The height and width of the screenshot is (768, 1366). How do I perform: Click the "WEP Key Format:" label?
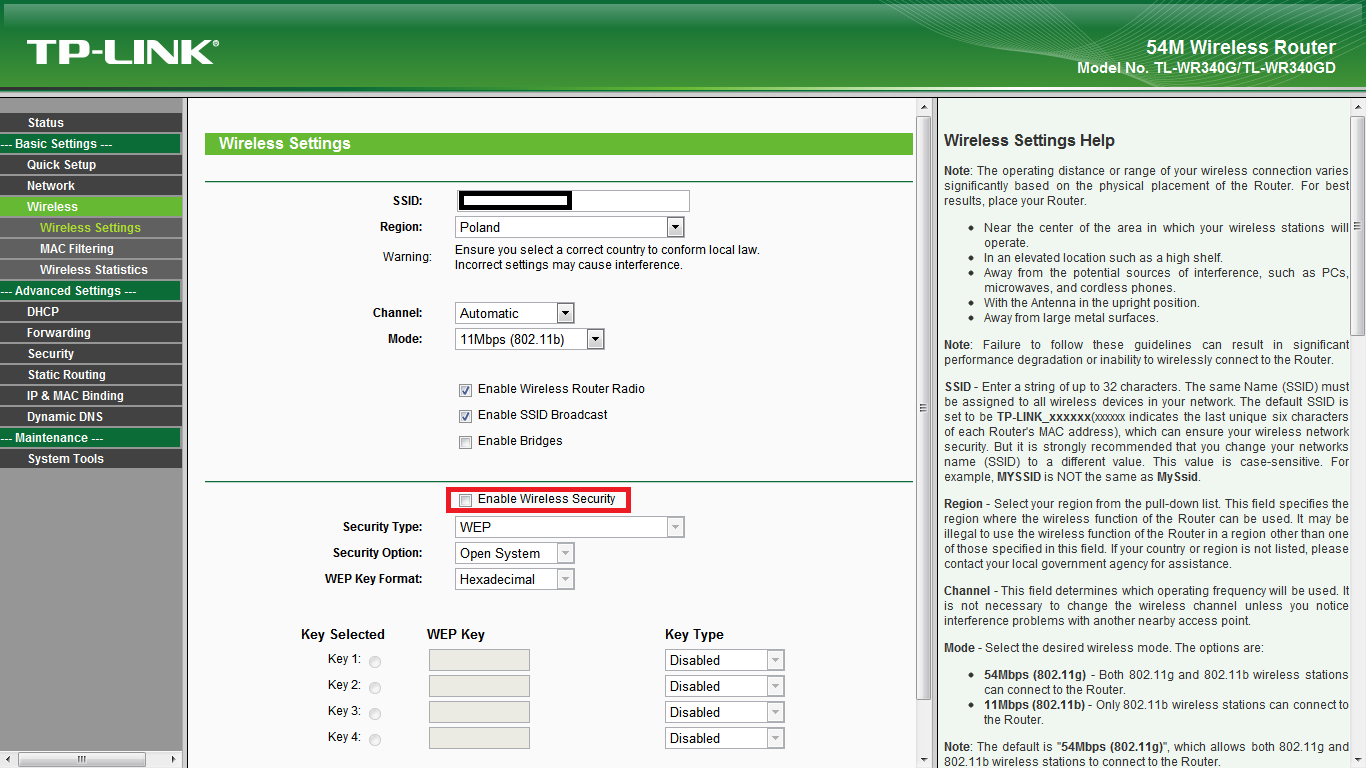click(374, 579)
